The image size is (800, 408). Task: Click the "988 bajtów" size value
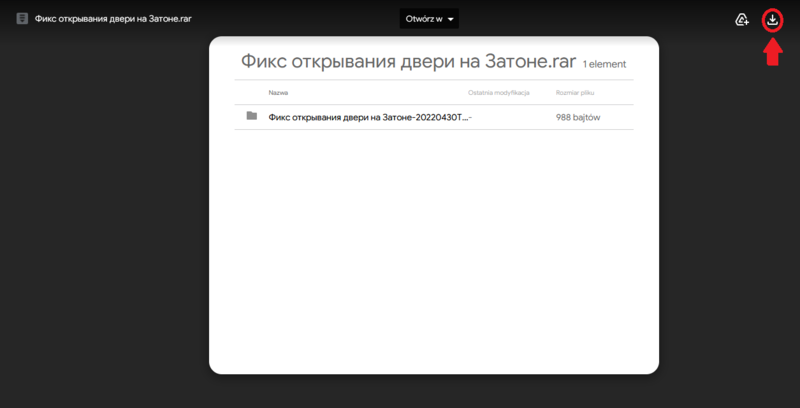[x=578, y=117]
